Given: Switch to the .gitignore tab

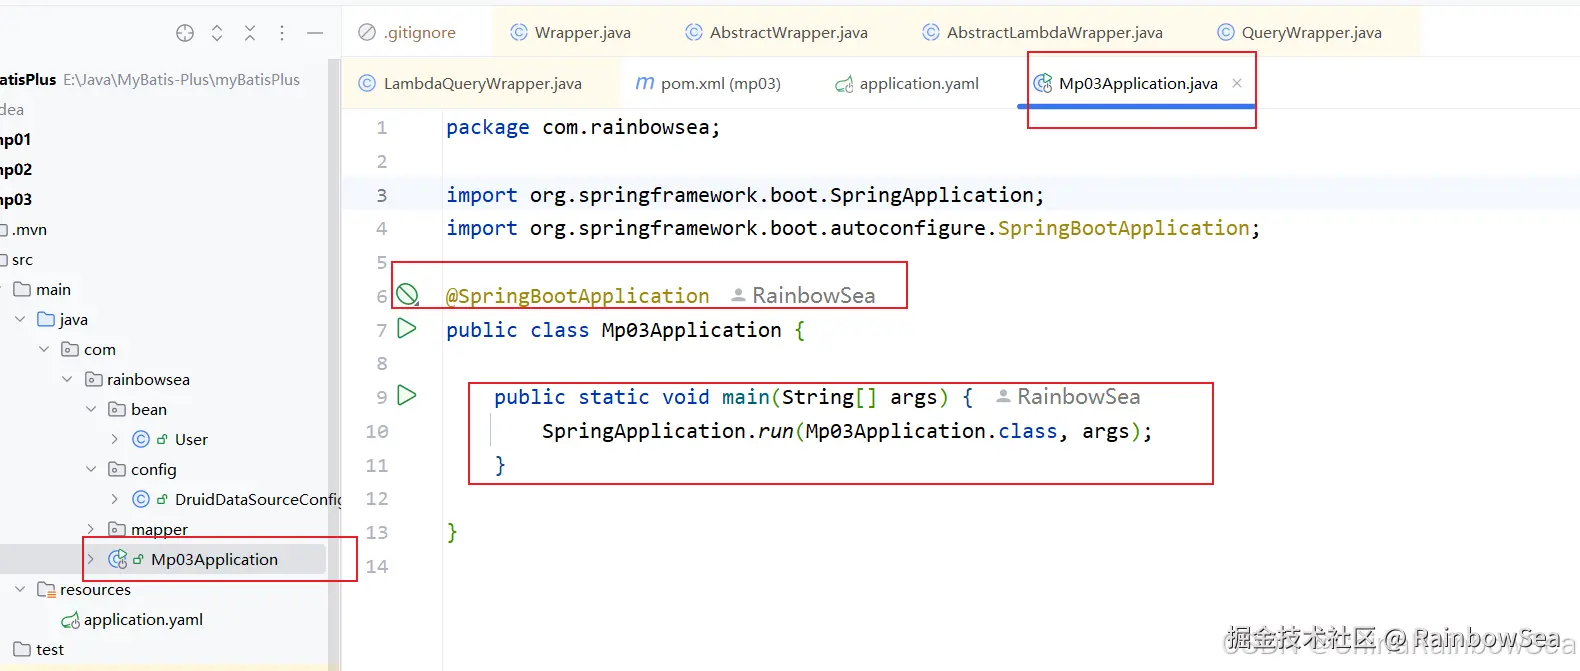Looking at the screenshot, I should (407, 32).
